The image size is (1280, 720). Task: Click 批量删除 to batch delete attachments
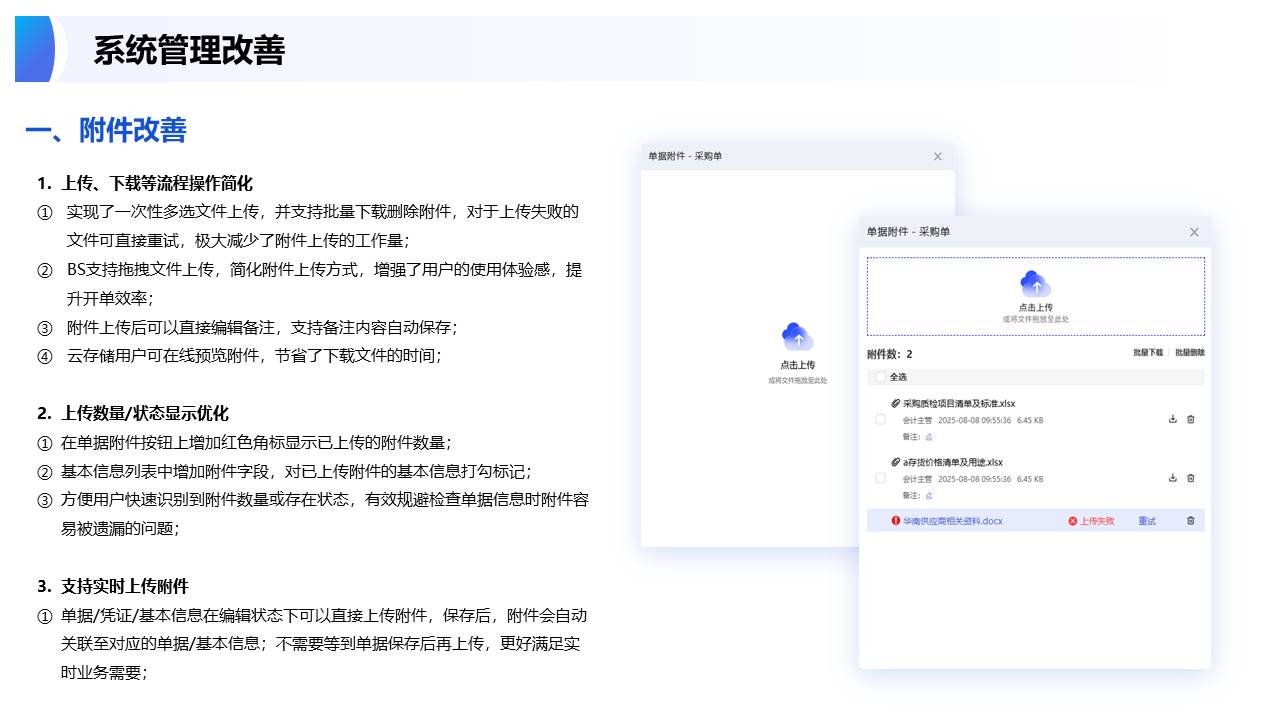tap(1189, 353)
